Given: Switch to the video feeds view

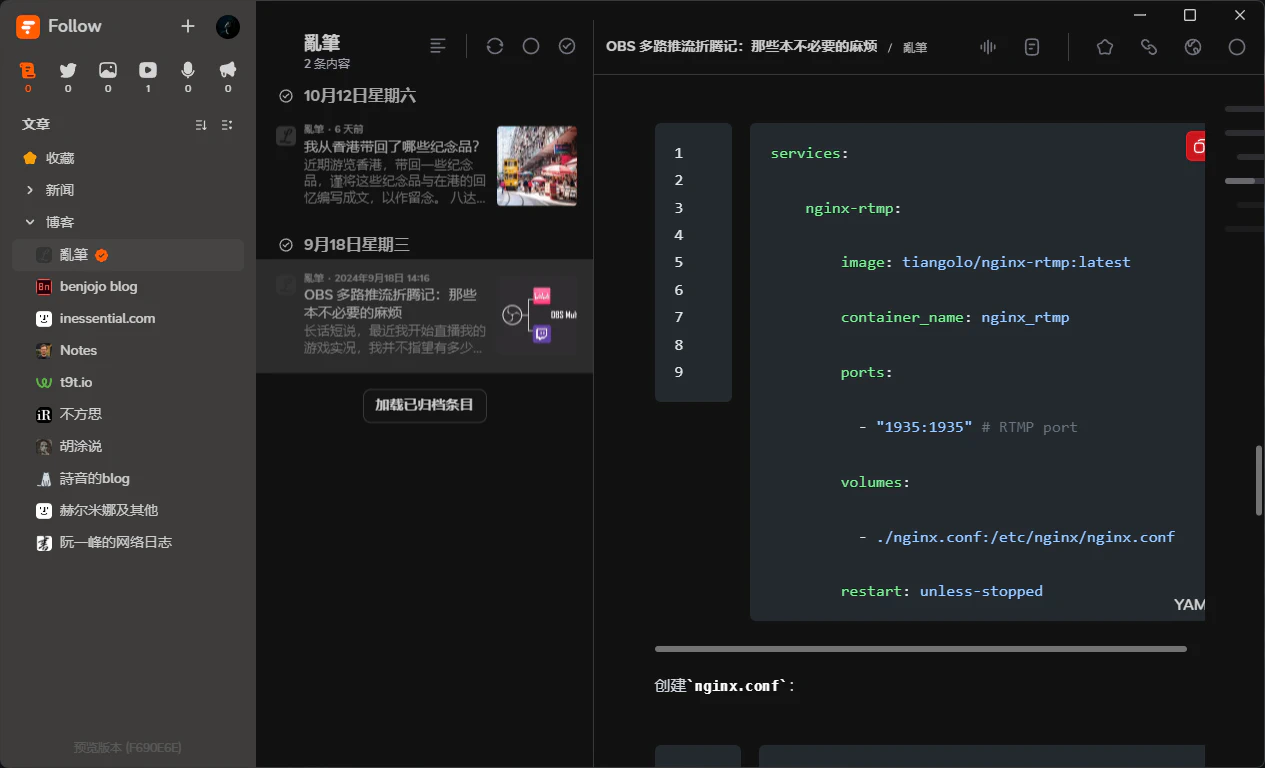Looking at the screenshot, I should (147, 70).
